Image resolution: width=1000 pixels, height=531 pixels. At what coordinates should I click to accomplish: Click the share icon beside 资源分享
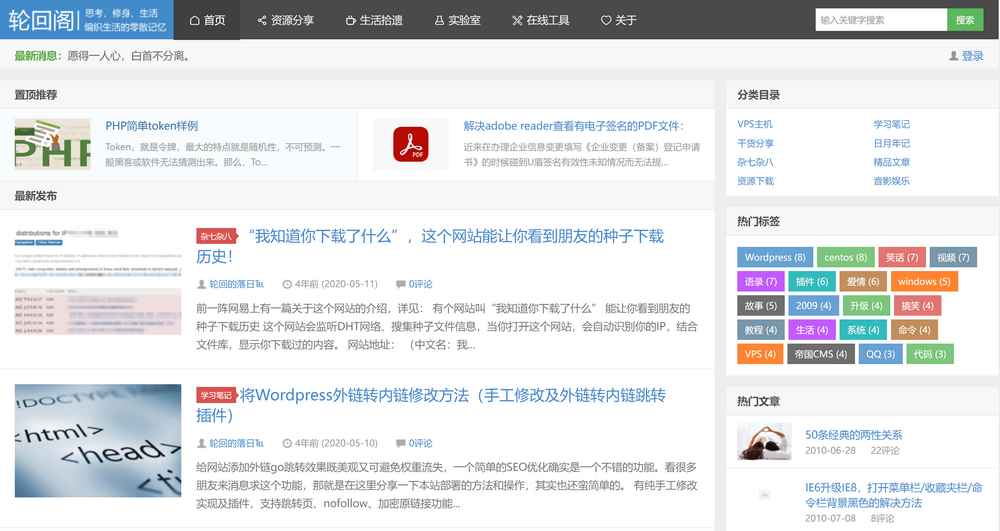(262, 20)
